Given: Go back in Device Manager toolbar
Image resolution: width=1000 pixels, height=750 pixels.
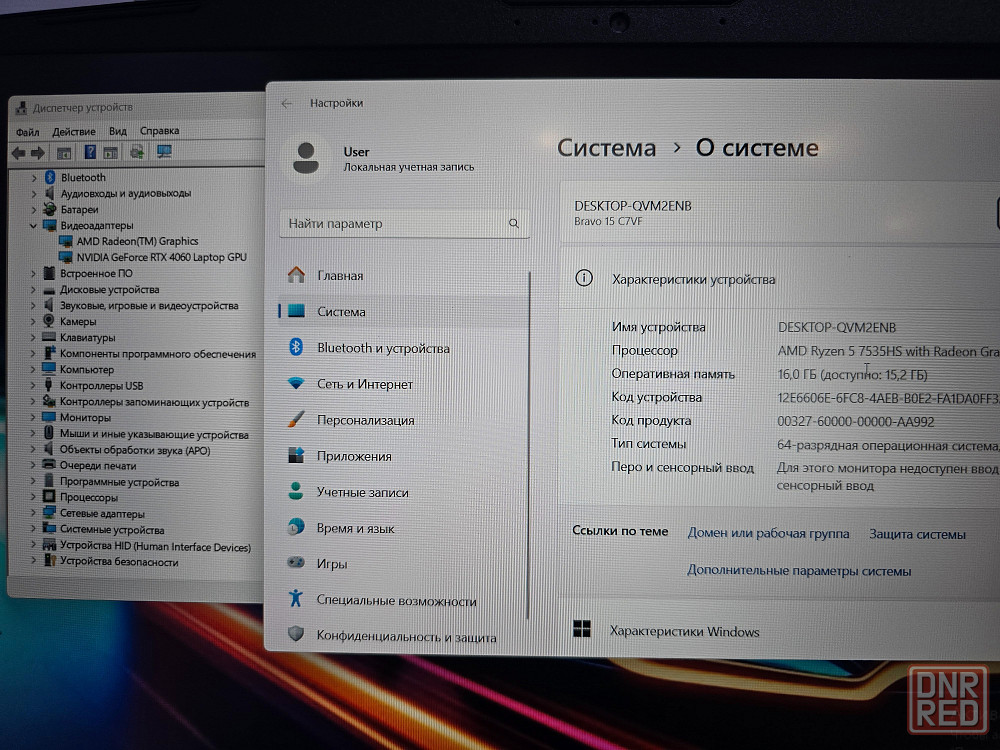Looking at the screenshot, I should point(18,153).
